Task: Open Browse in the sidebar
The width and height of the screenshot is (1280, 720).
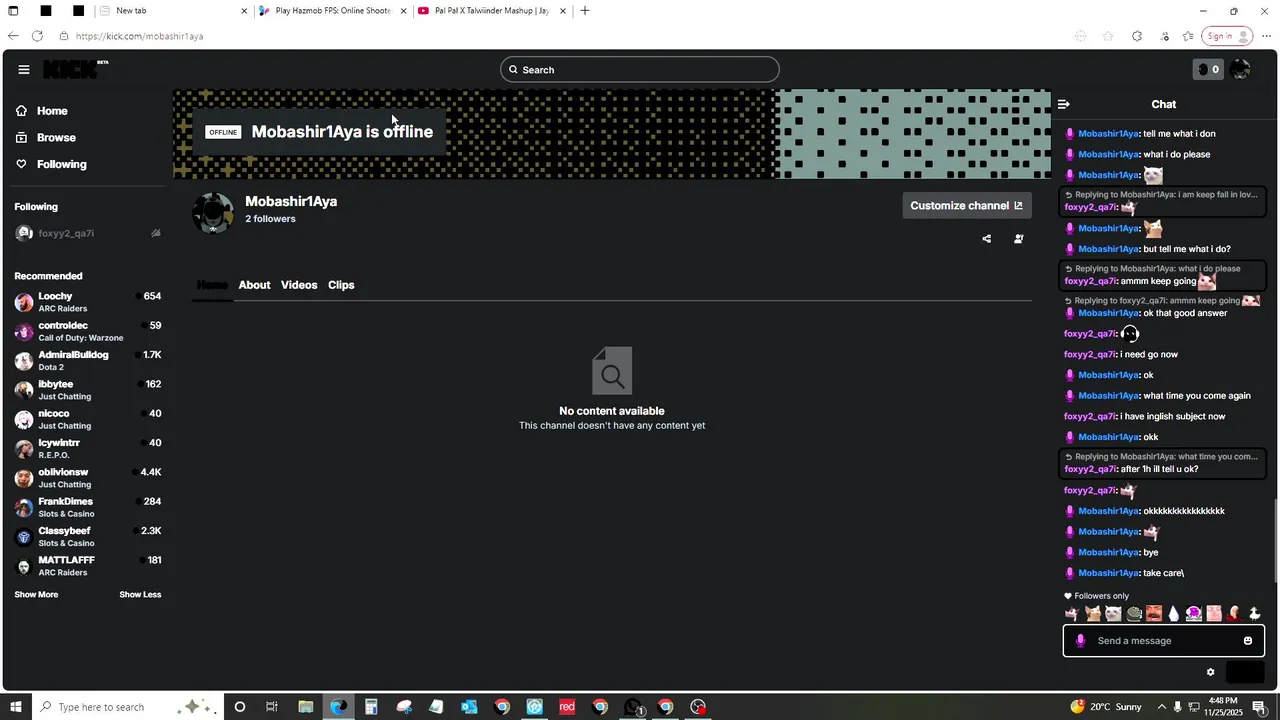Action: [45, 138]
